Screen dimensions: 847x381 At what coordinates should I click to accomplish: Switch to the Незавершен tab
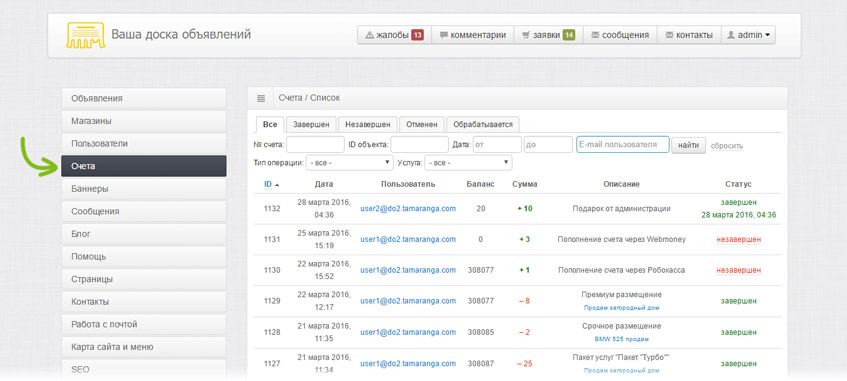pos(368,124)
